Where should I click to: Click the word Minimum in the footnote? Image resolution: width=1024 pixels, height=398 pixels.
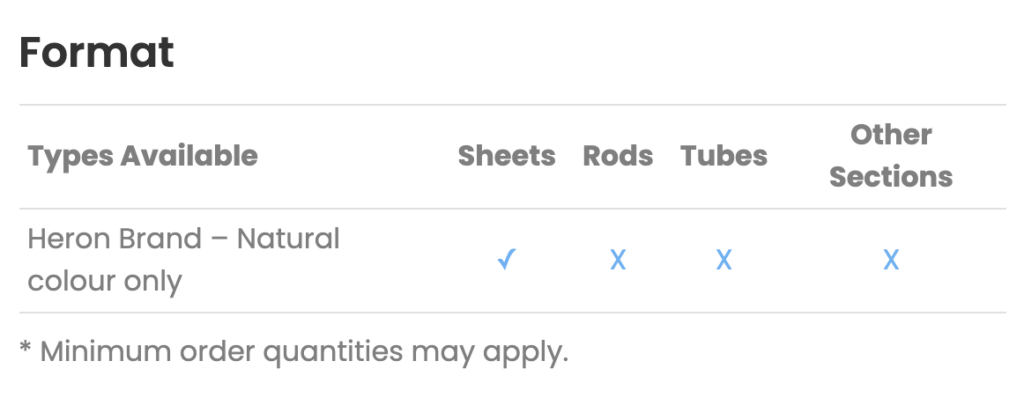pos(106,352)
